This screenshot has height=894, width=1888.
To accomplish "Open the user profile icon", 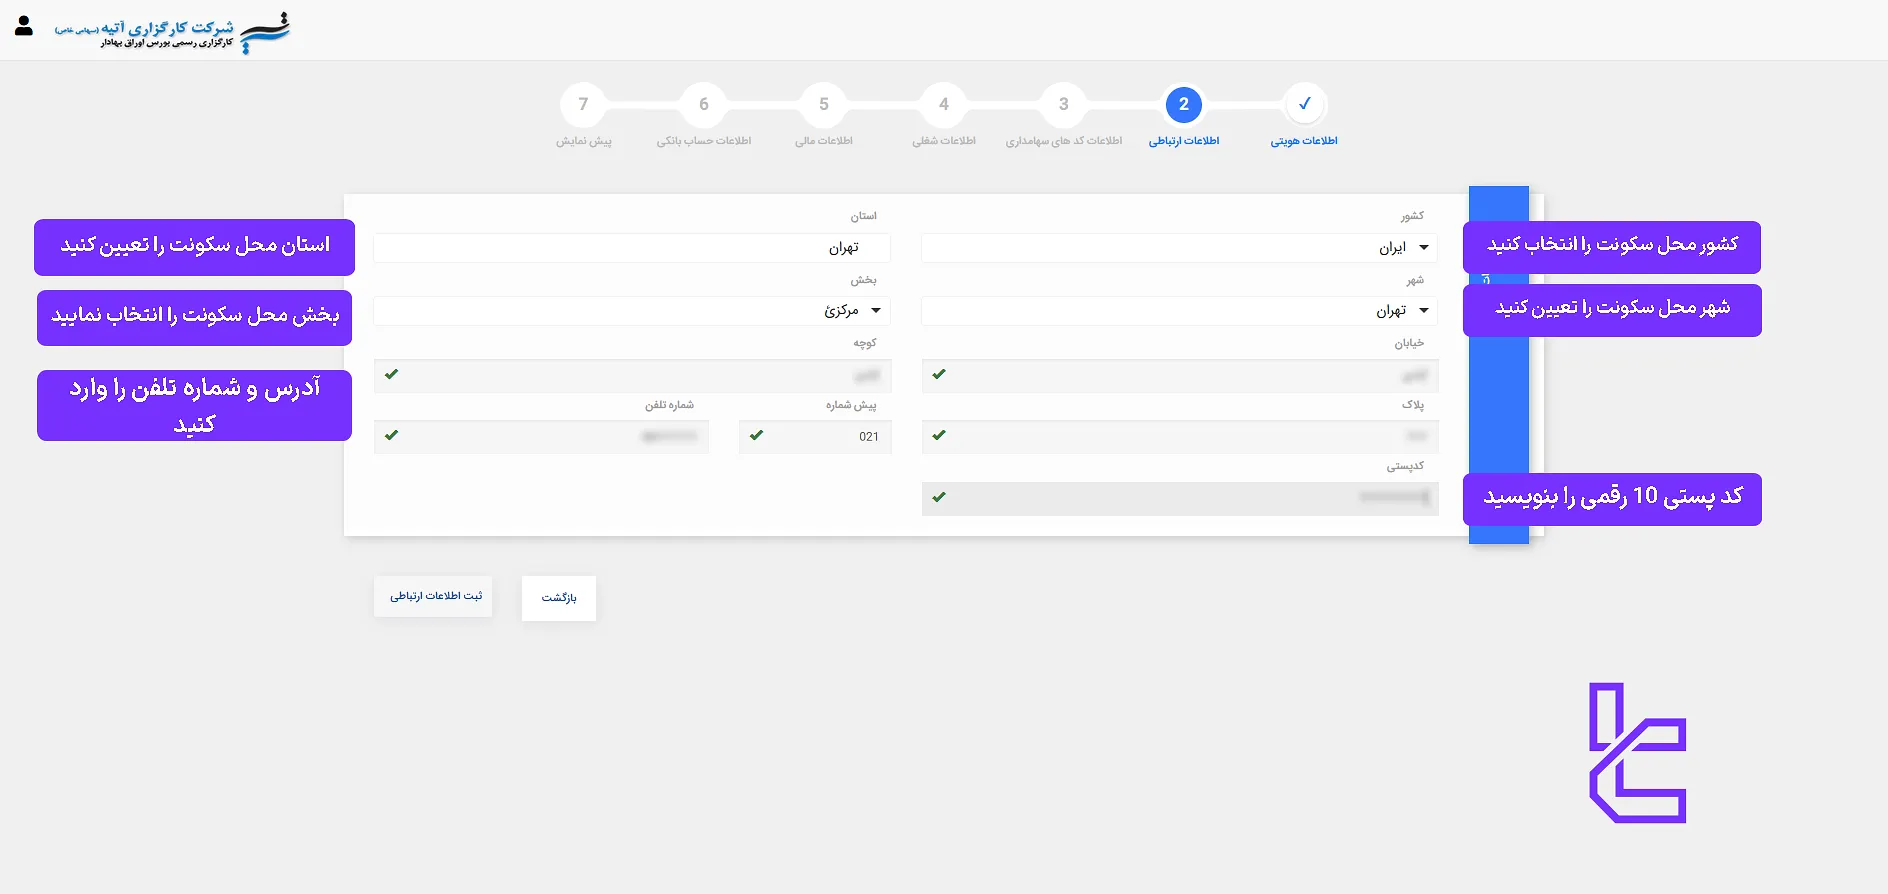I will (x=24, y=26).
